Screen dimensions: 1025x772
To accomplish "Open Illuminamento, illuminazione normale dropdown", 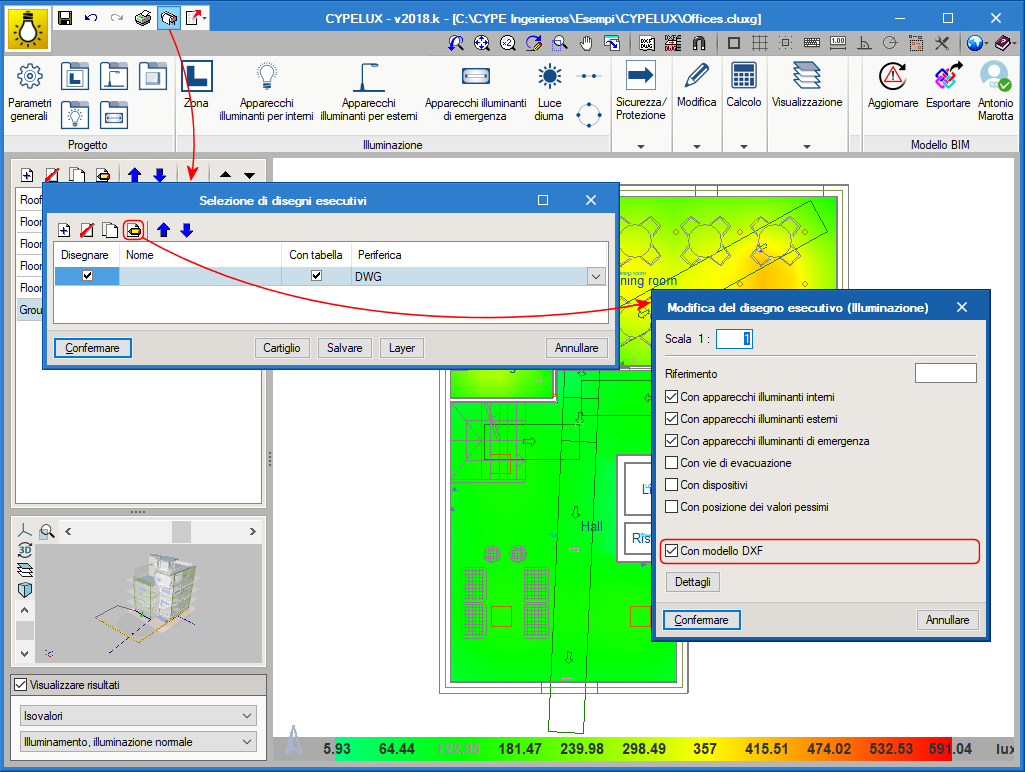I will [x=138, y=742].
